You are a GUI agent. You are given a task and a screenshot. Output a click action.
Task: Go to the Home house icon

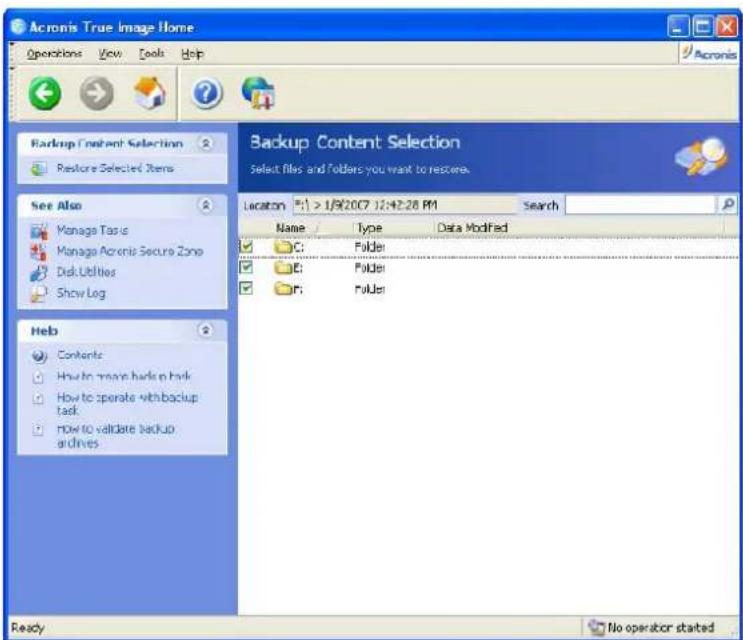click(150, 93)
